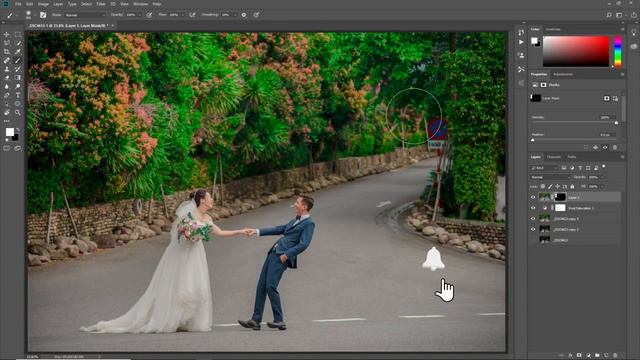640x360 pixels.
Task: Show the bottom layer via visibility box
Action: [x=533, y=240]
